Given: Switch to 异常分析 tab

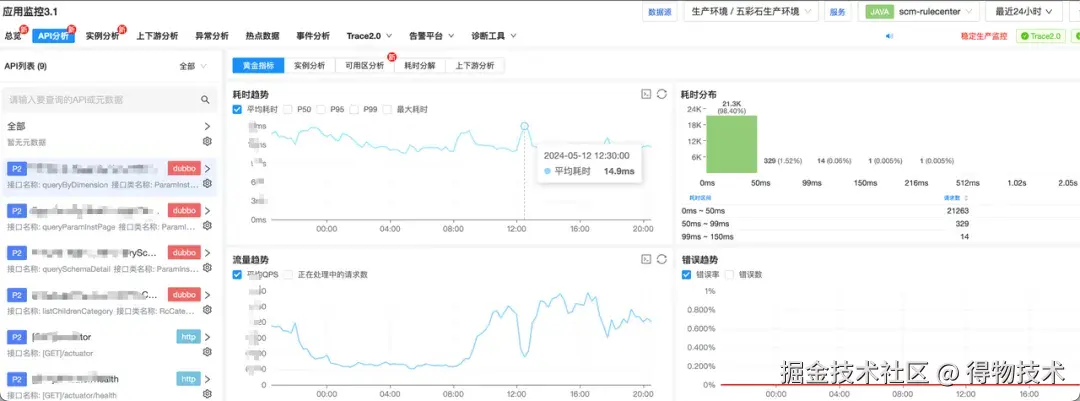Looking at the screenshot, I should coord(211,36).
